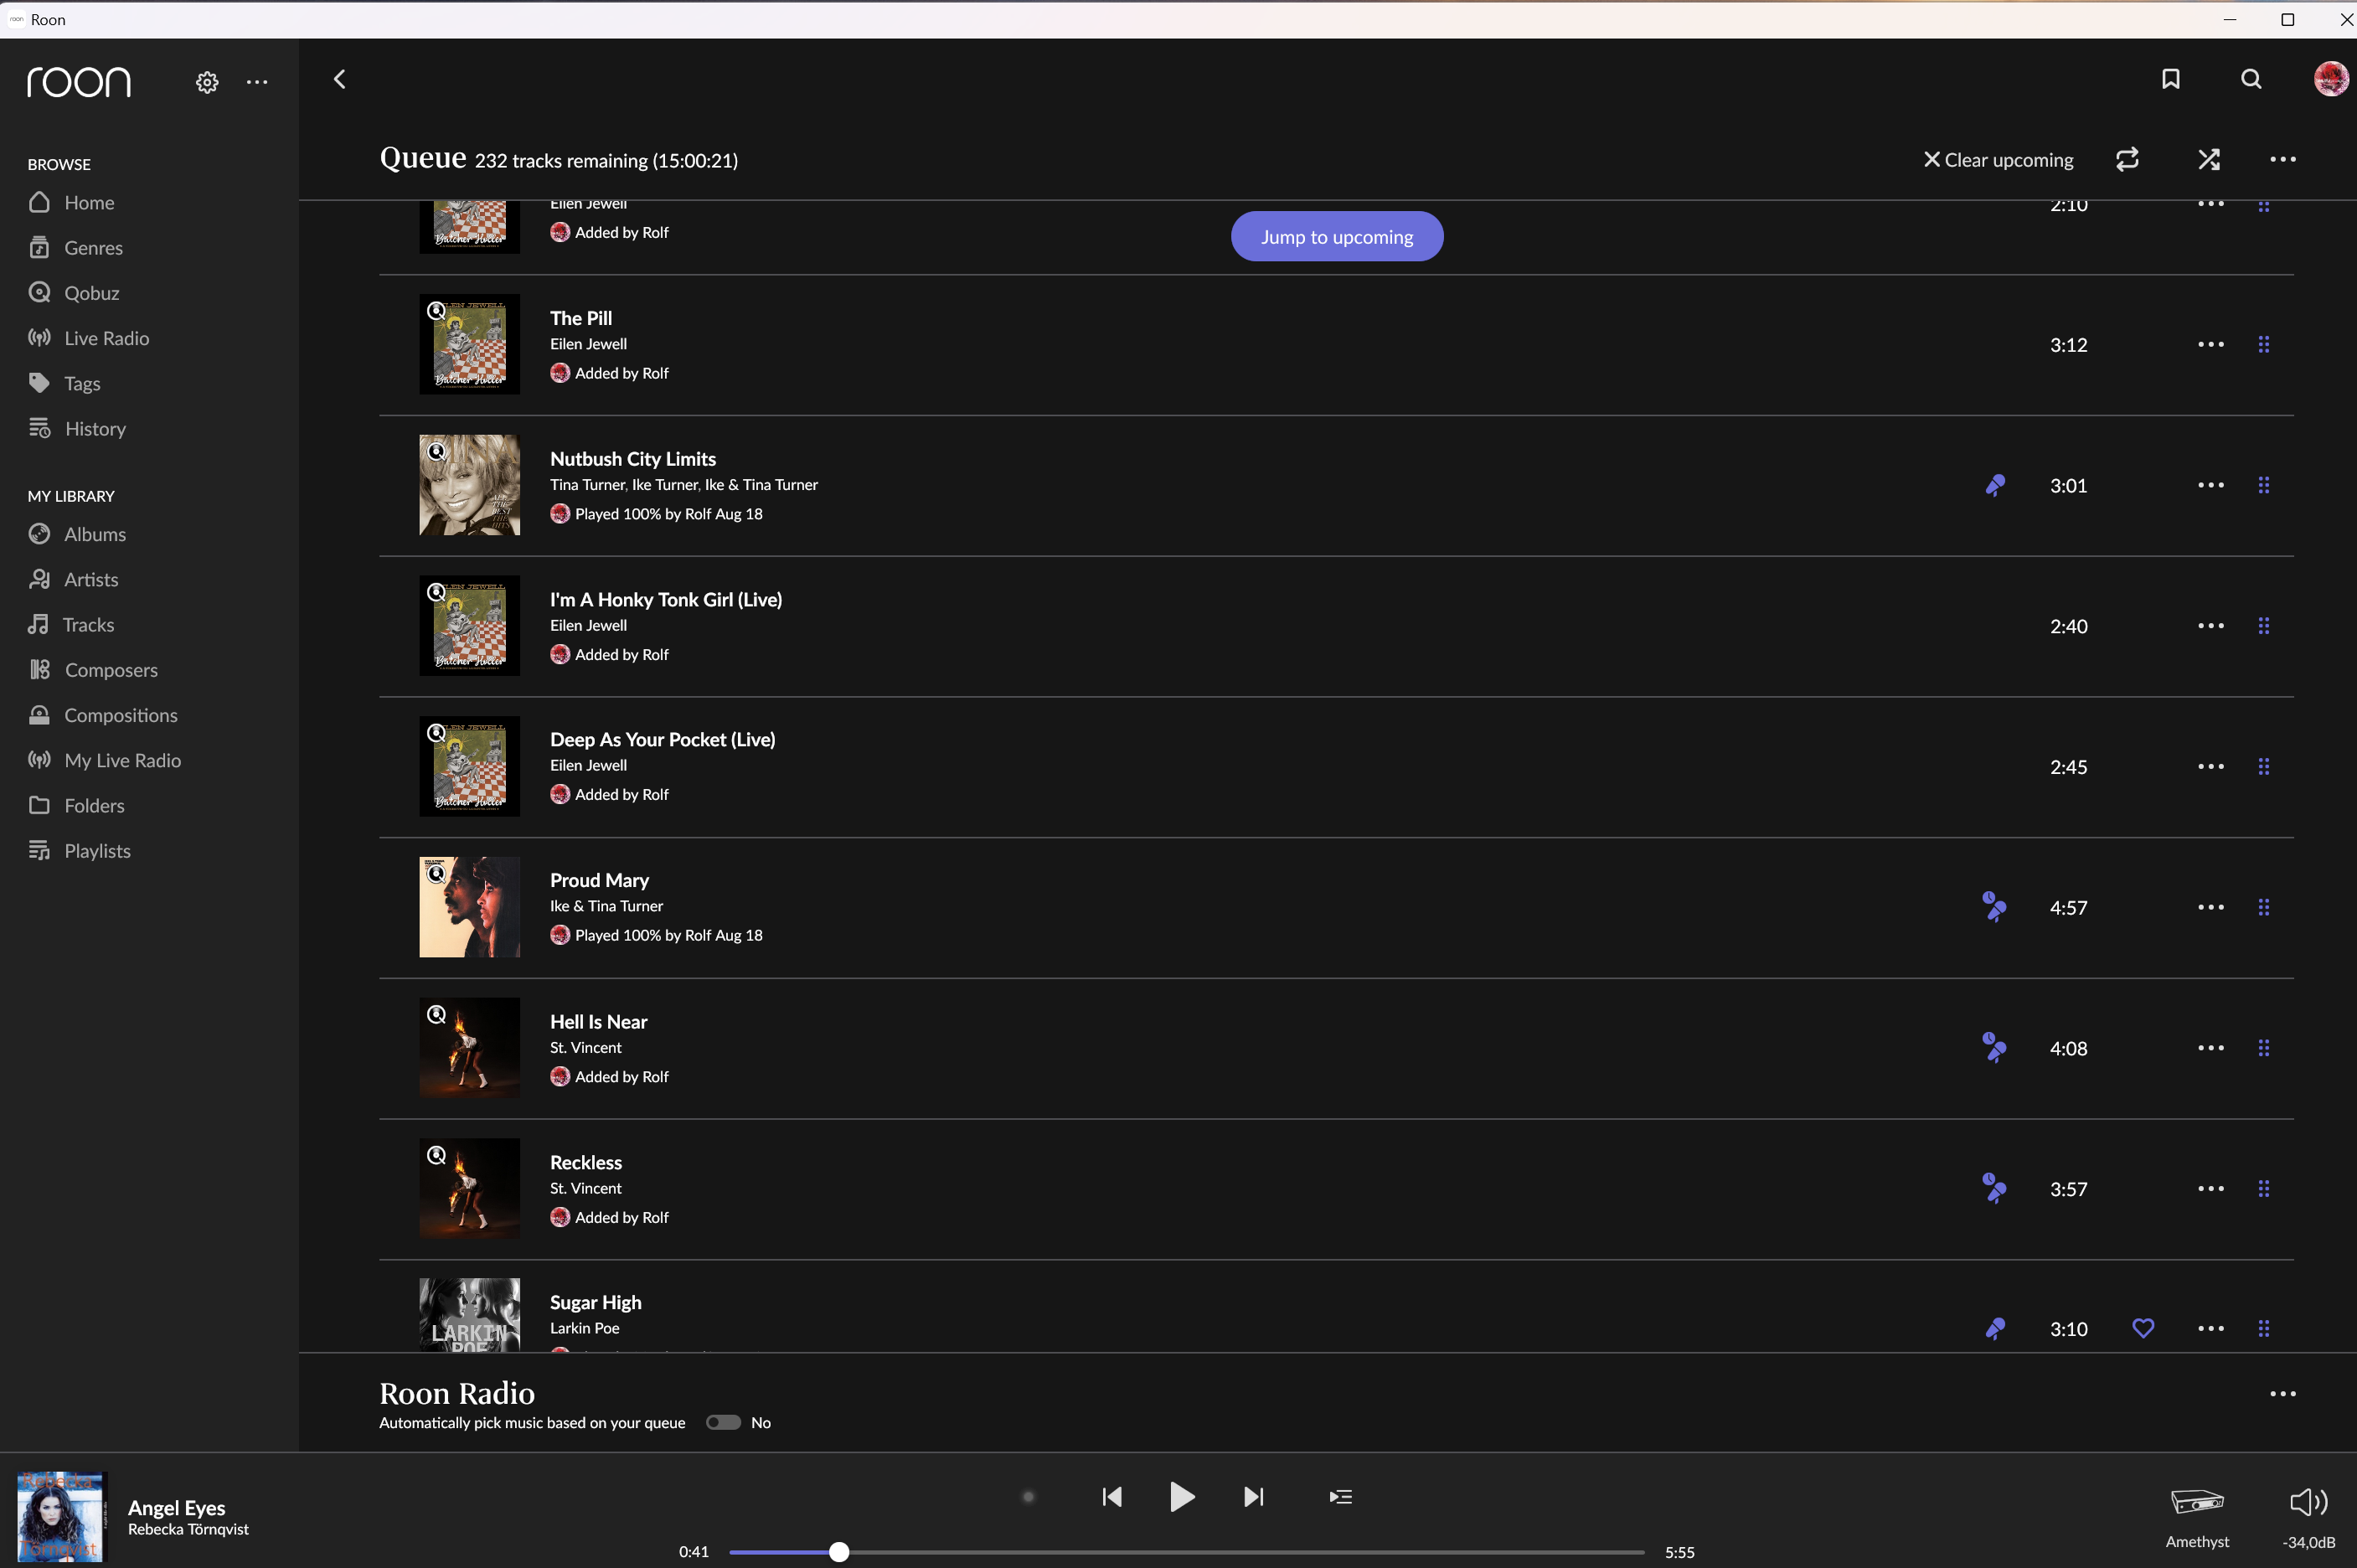
Task: Click The Pill album cover
Action: pyautogui.click(x=469, y=344)
